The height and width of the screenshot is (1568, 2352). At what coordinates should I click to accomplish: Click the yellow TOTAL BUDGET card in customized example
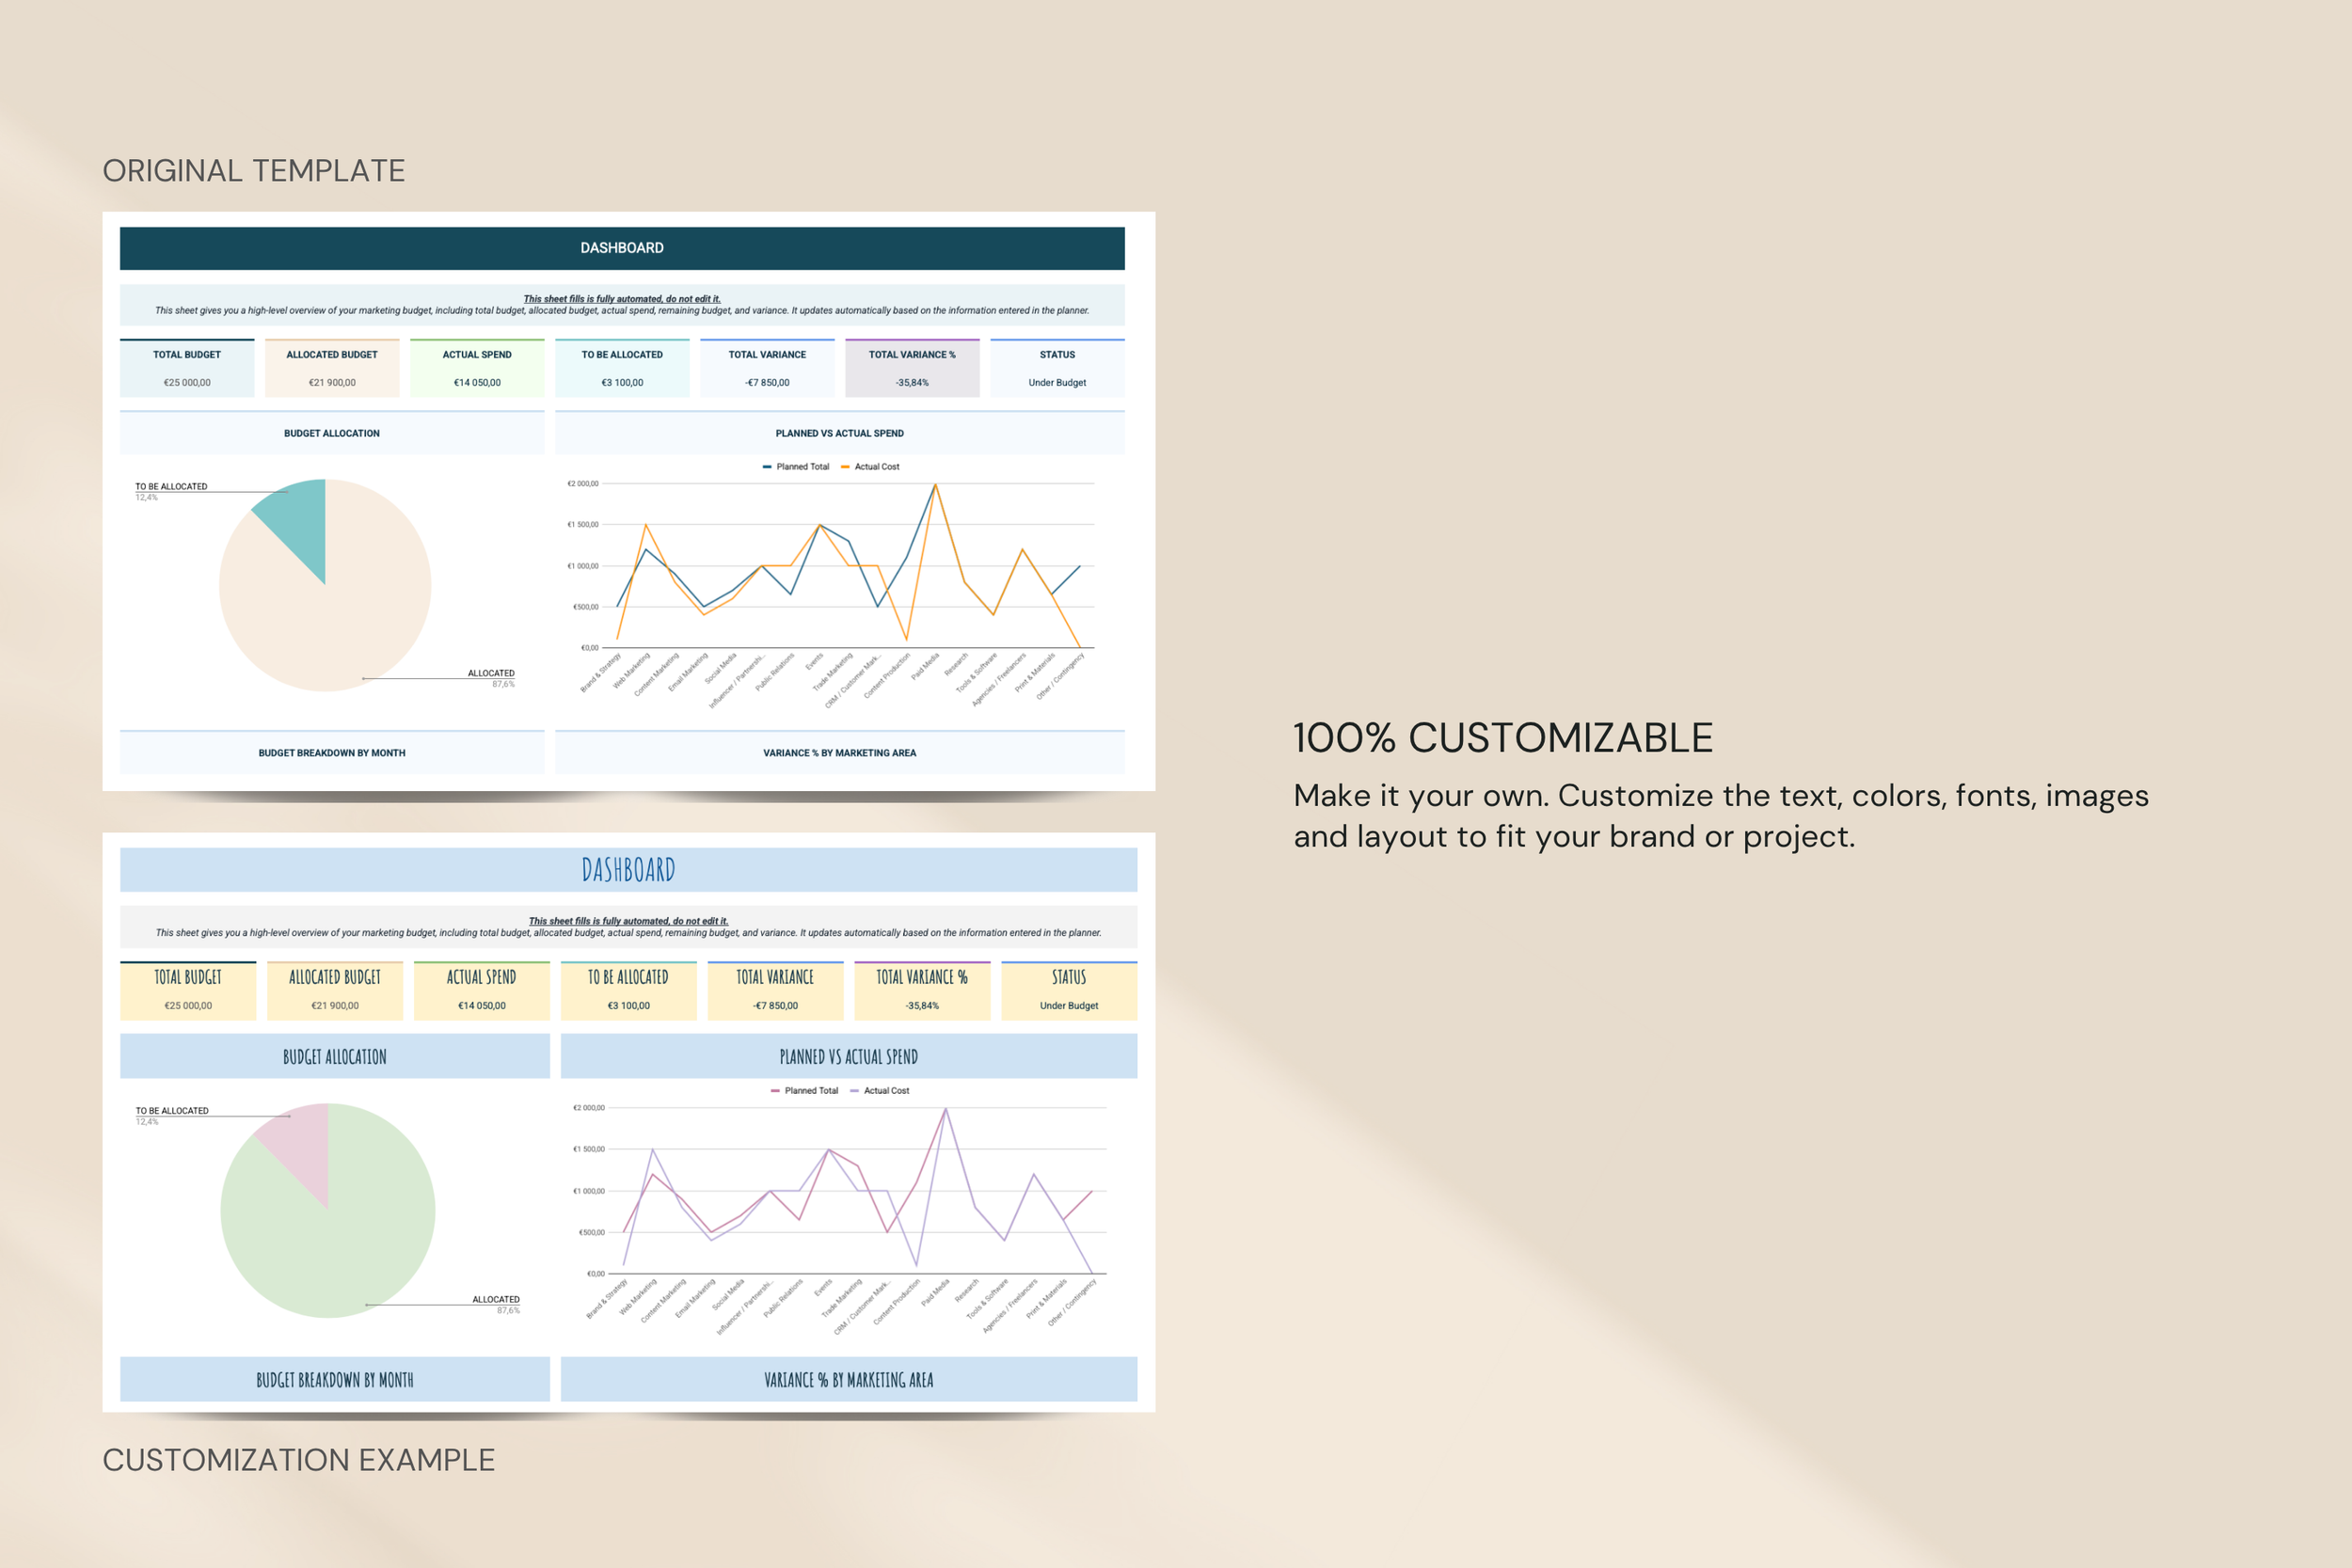(x=188, y=991)
